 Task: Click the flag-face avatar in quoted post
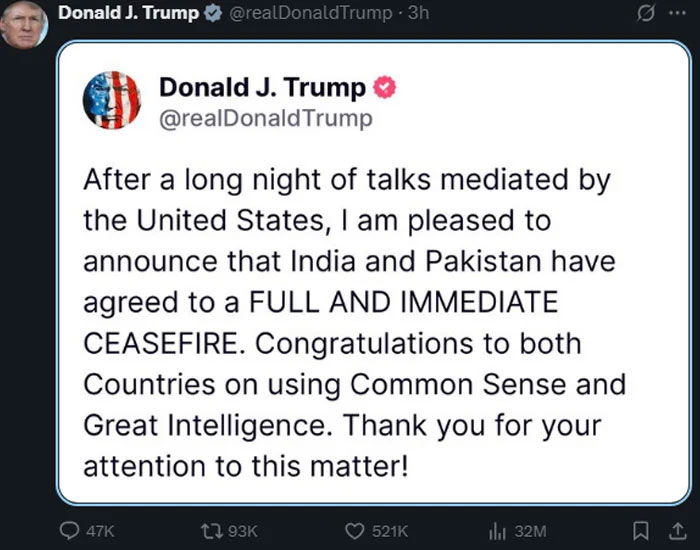(x=112, y=100)
